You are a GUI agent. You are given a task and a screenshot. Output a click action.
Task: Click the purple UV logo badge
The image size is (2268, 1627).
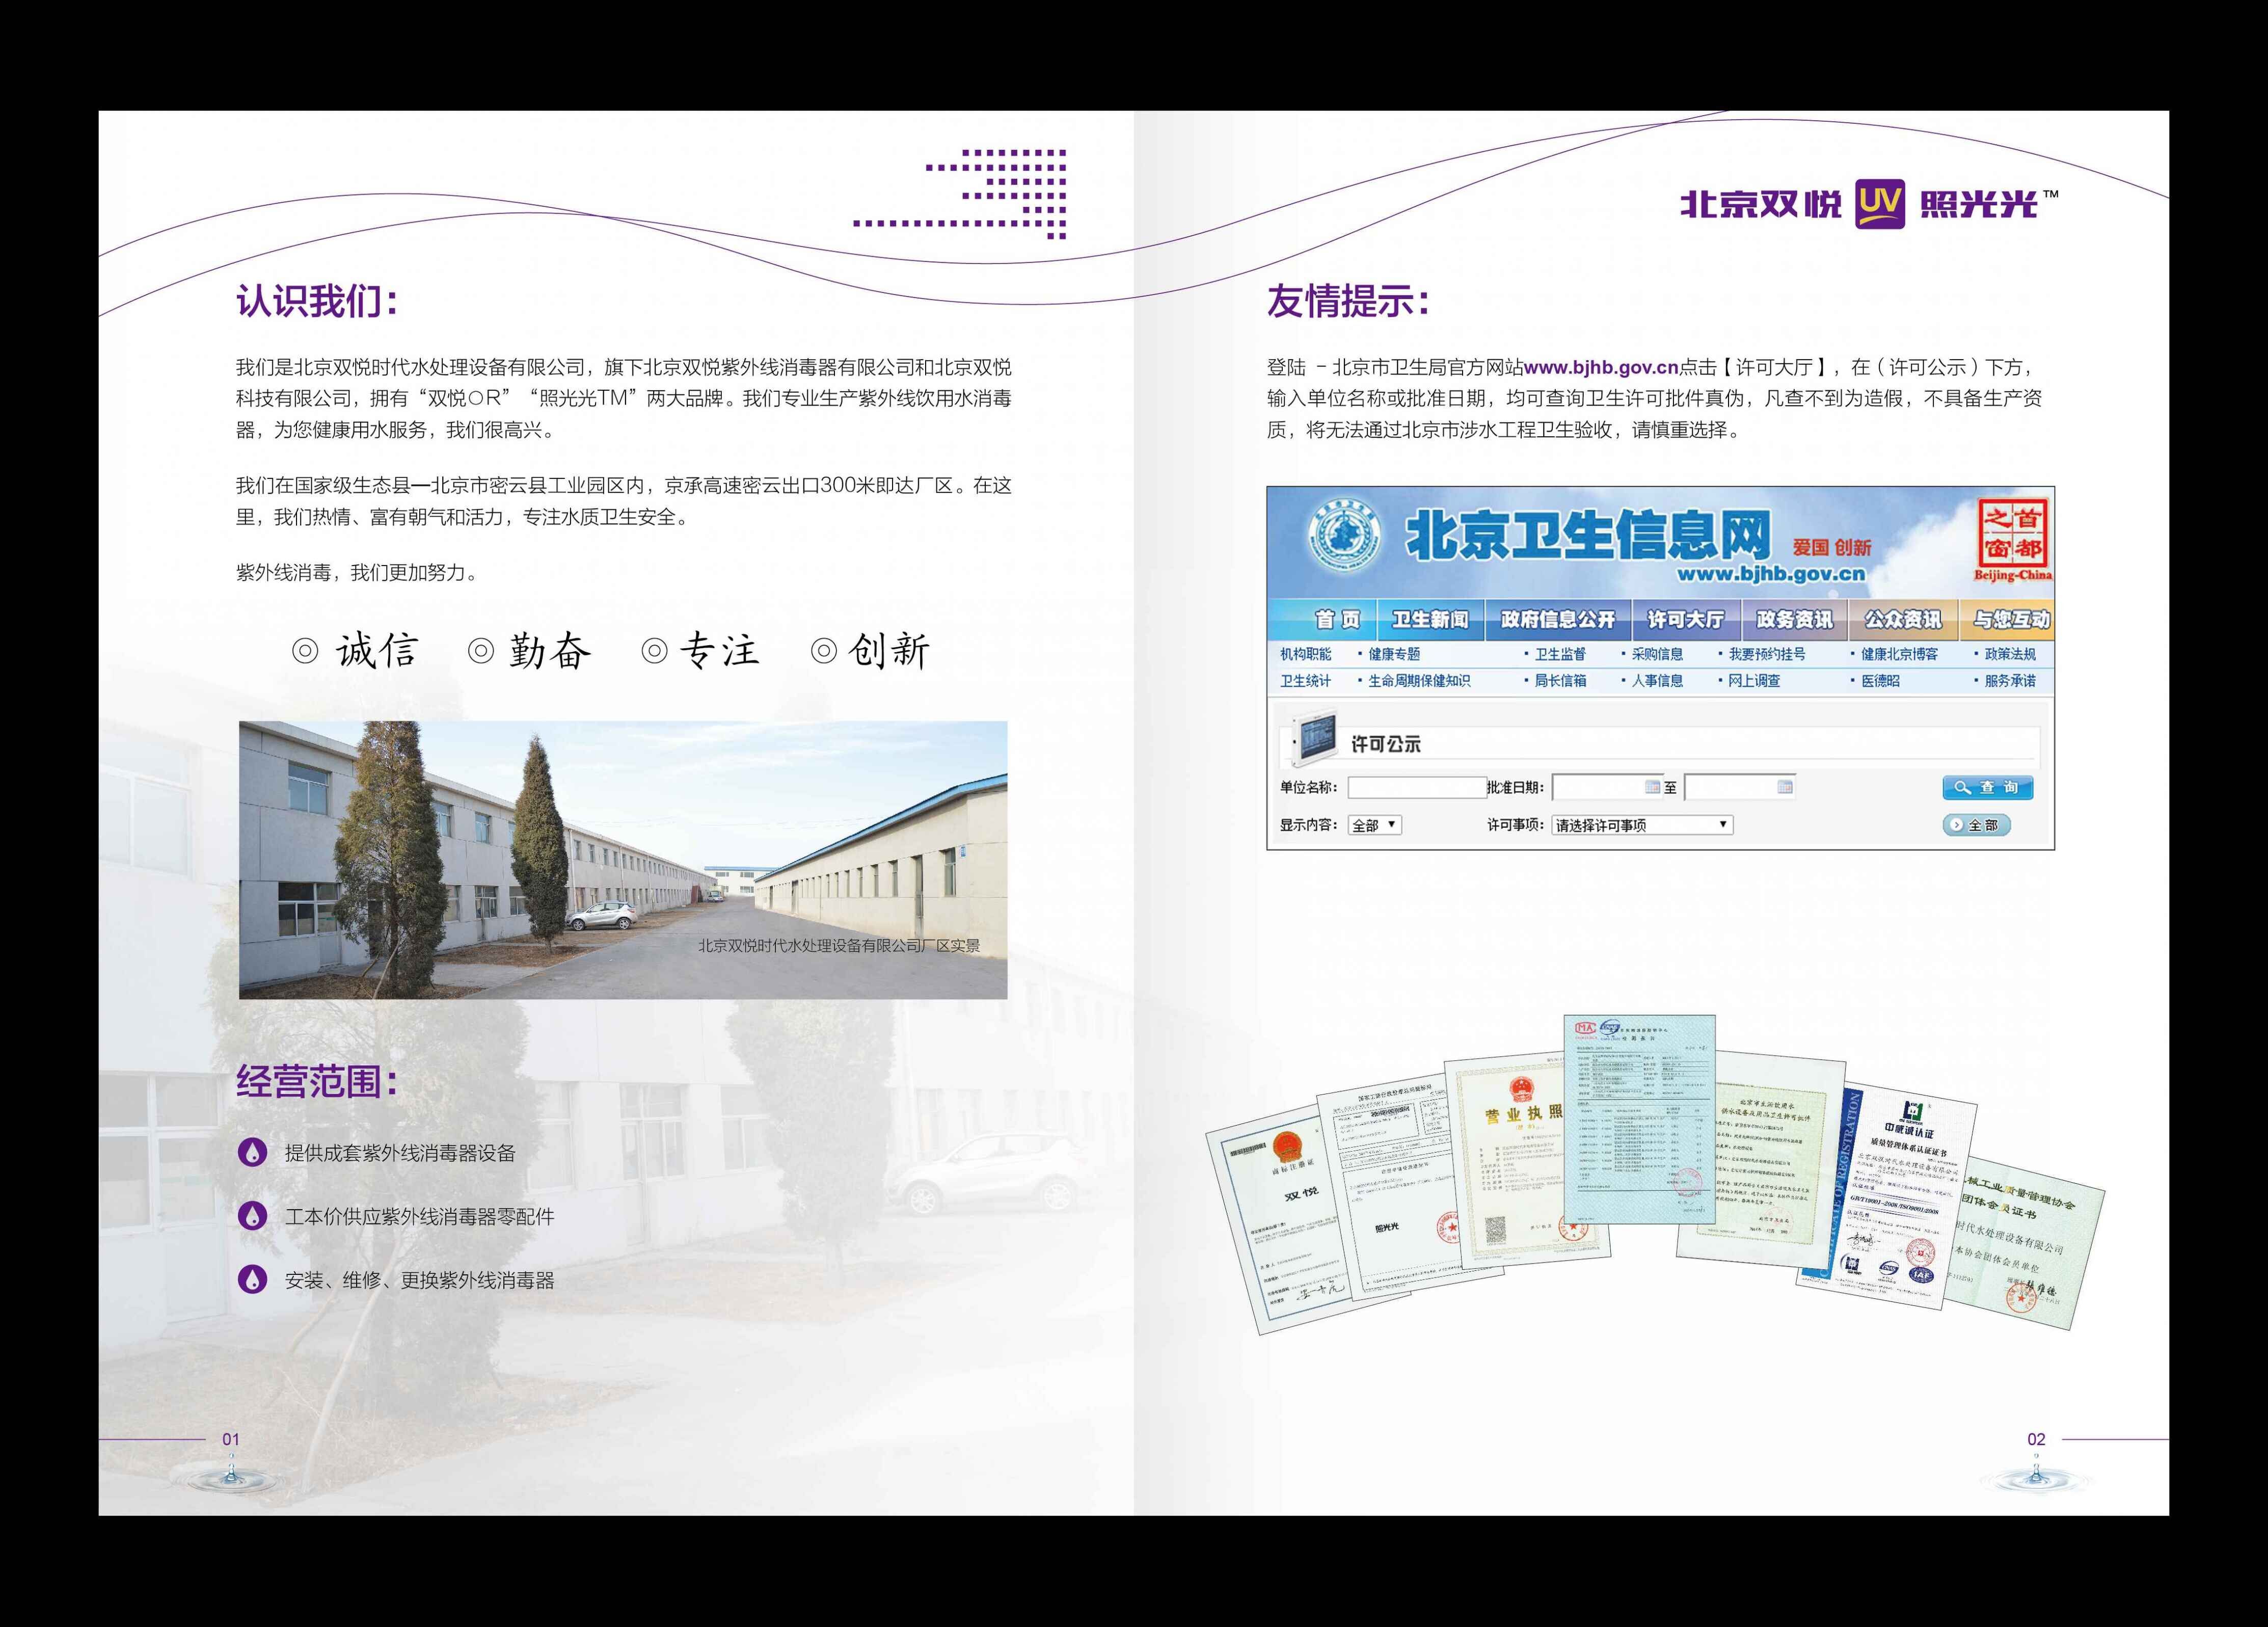pos(1880,204)
